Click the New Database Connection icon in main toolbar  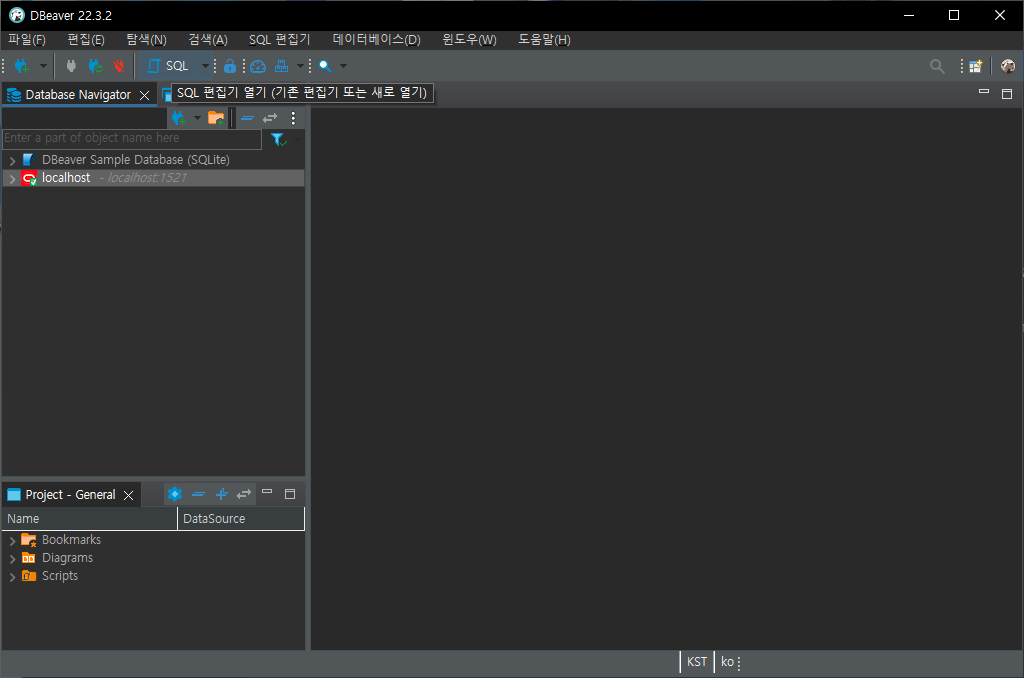coord(22,66)
